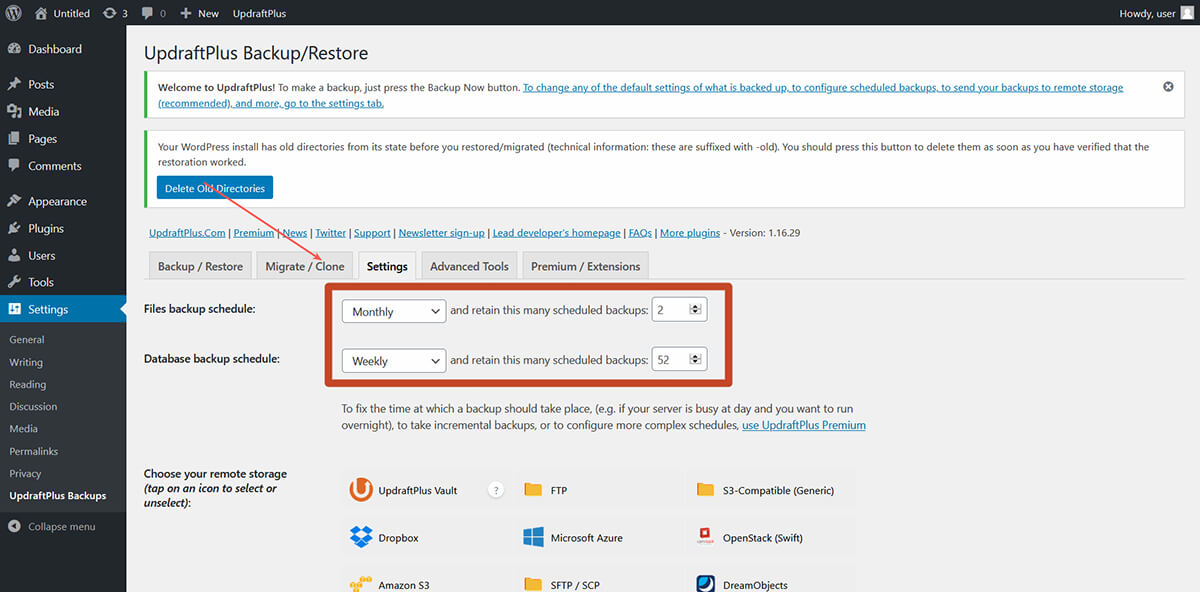
Task: Open UpdraftPlus menu in the top admin bar
Action: [259, 13]
